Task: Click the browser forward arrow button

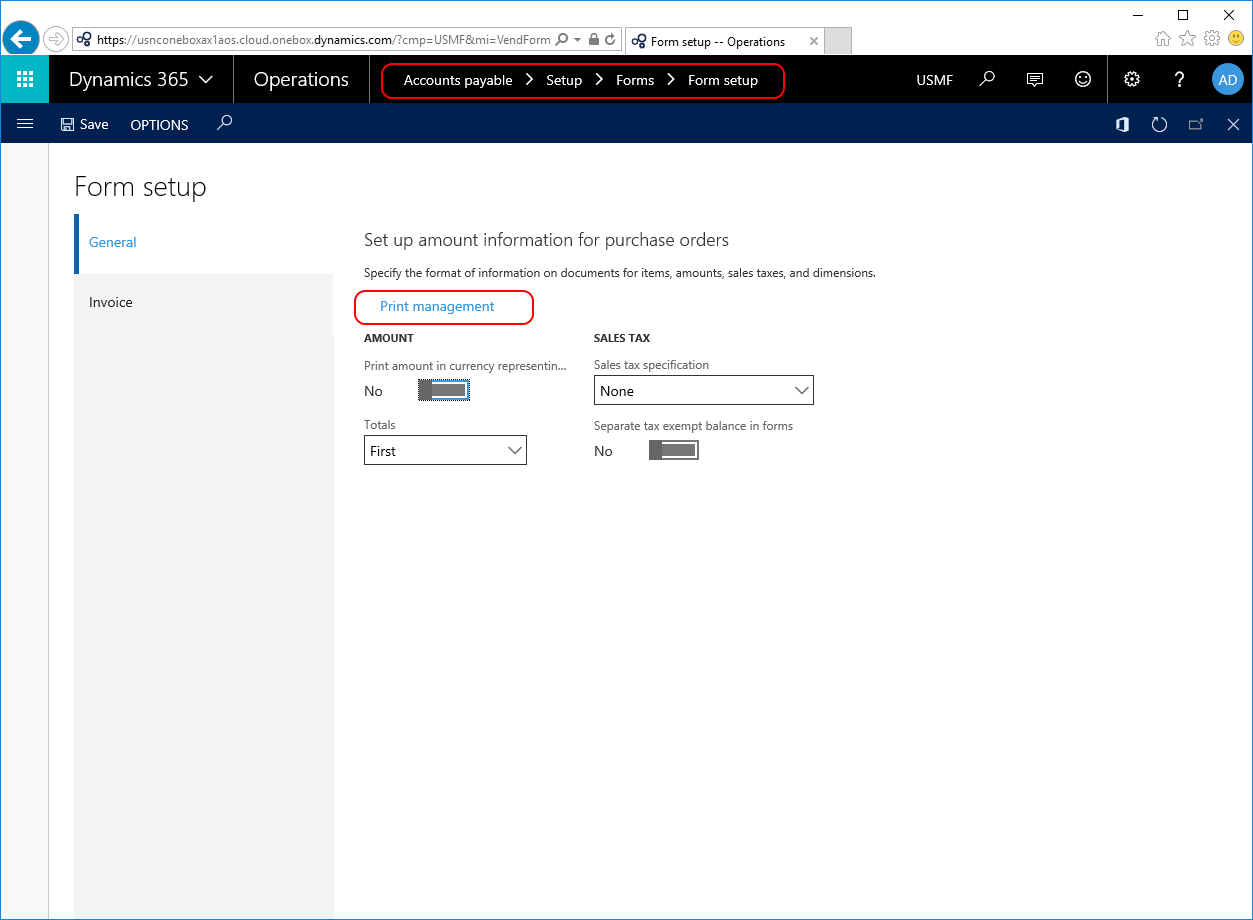Action: click(x=56, y=40)
